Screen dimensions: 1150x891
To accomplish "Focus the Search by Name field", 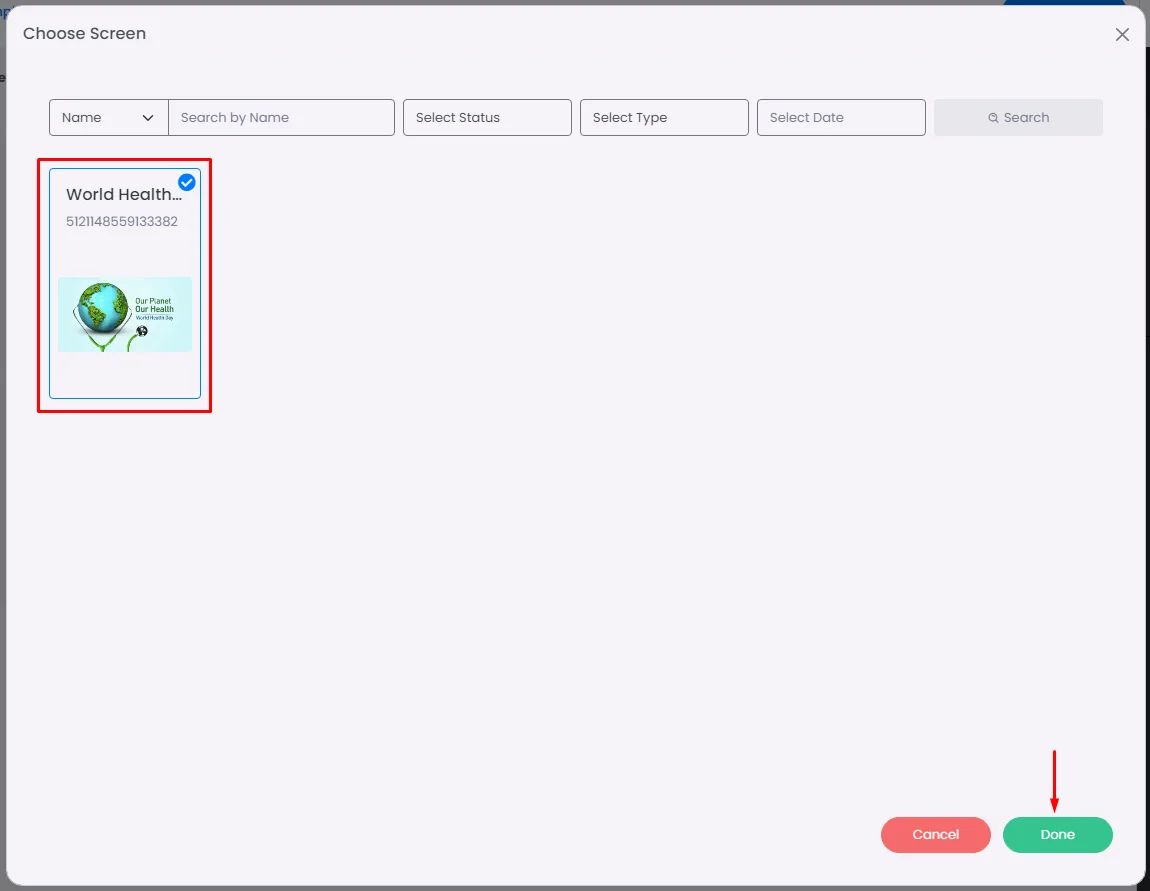I will (x=282, y=117).
